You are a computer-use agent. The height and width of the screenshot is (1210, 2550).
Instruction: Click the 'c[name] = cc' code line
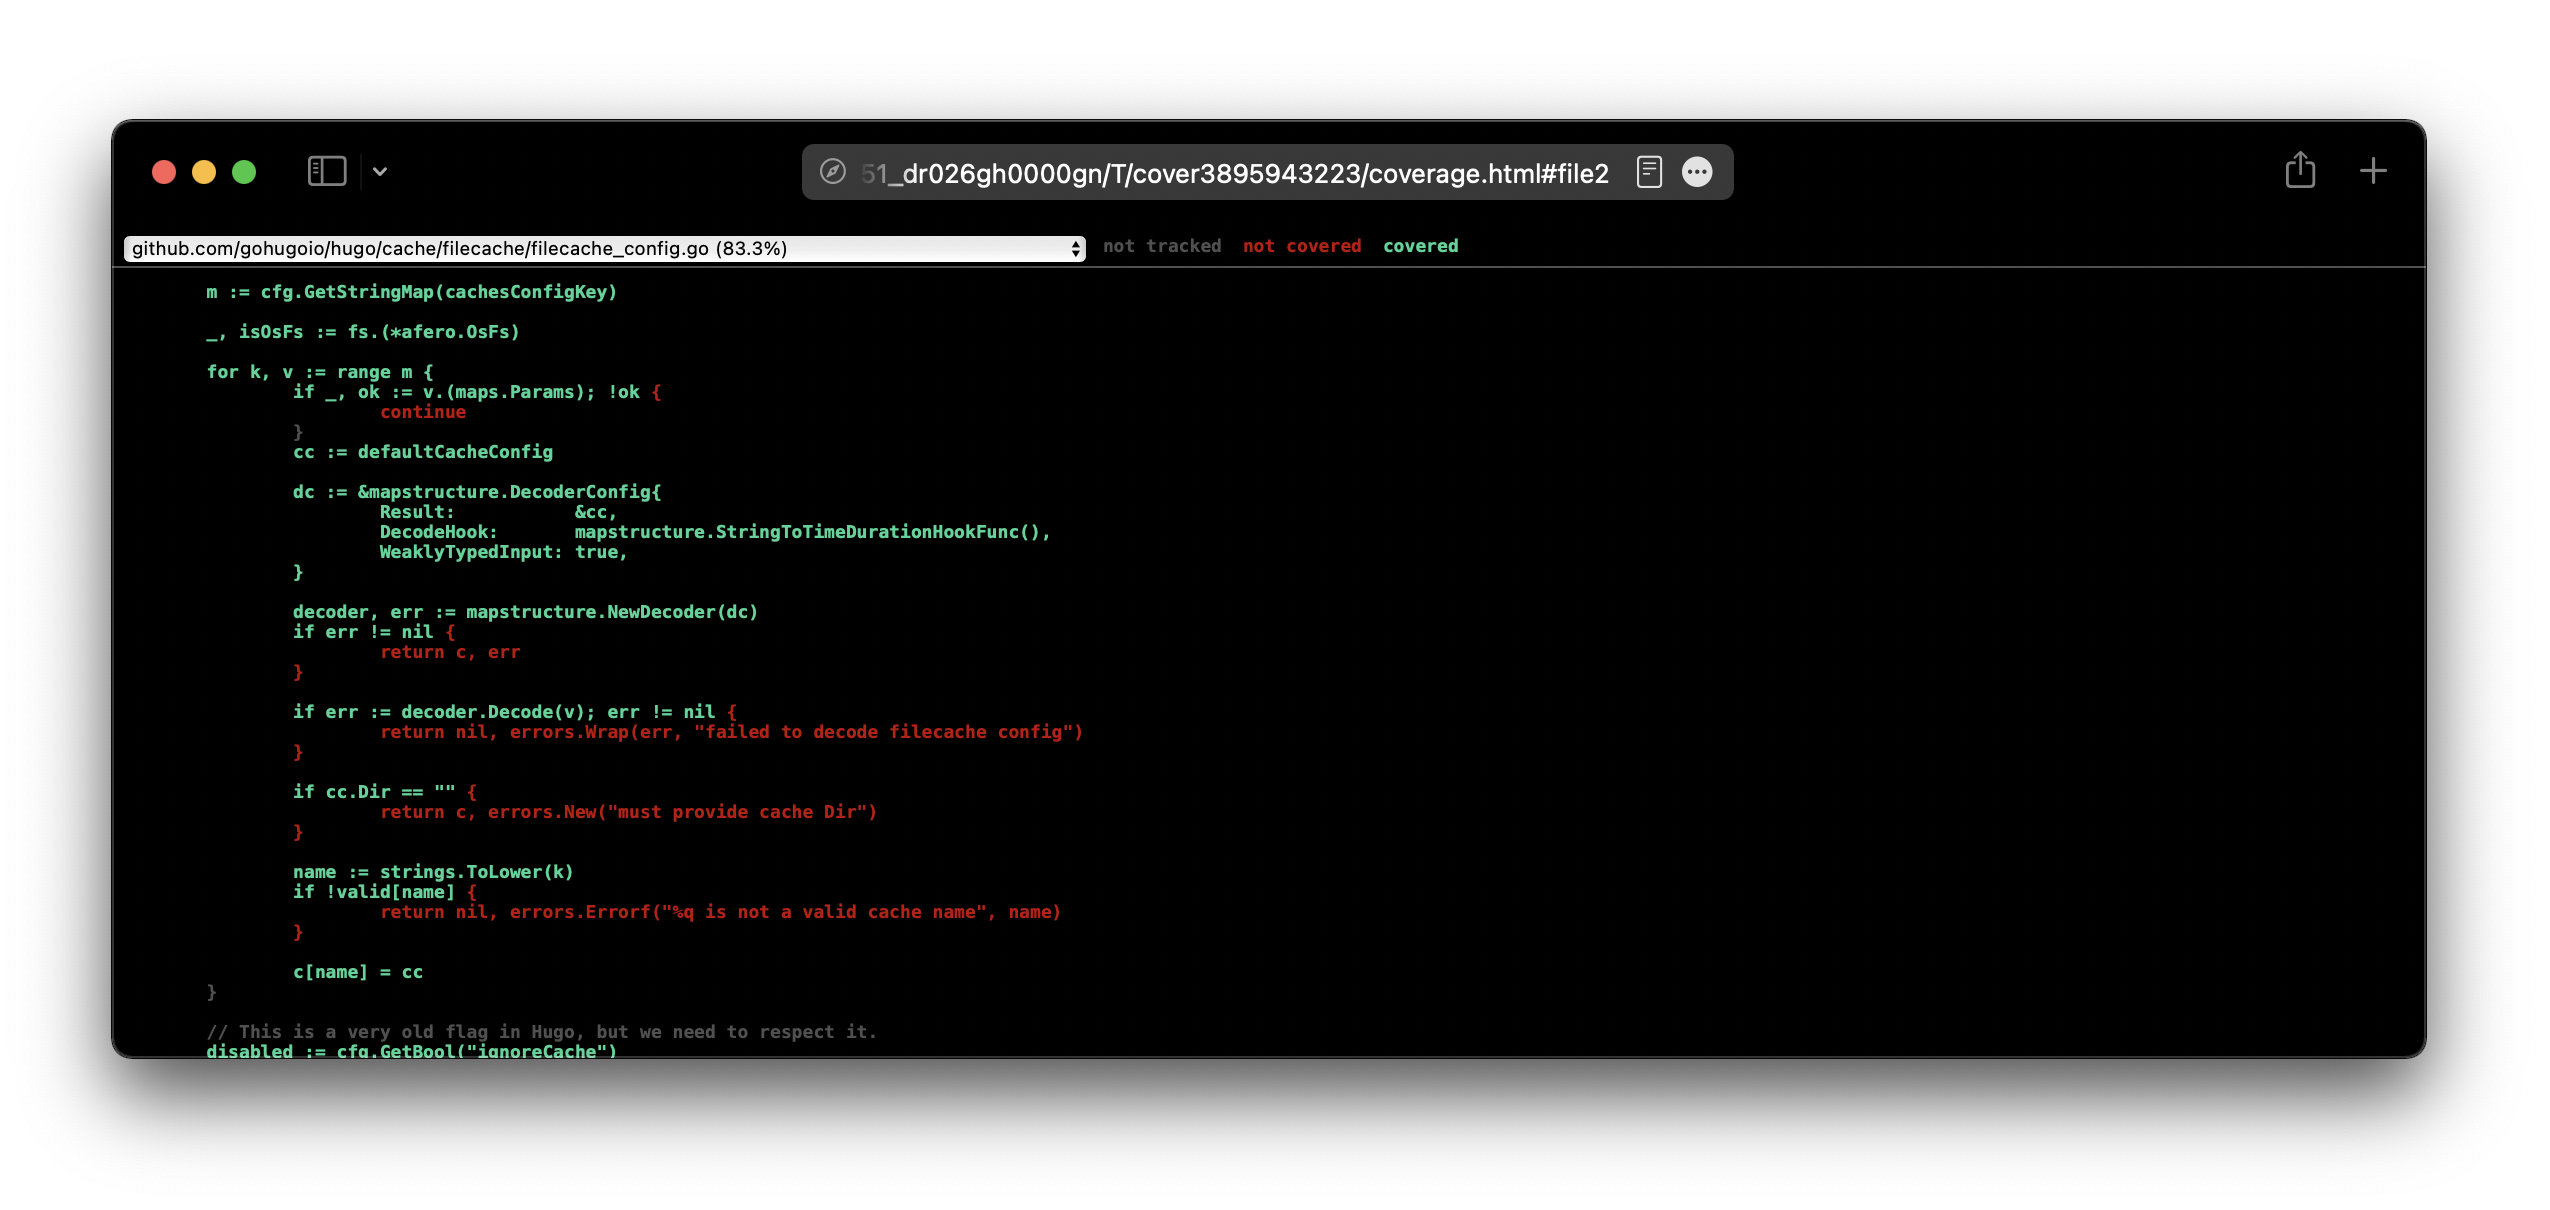pyautogui.click(x=358, y=972)
